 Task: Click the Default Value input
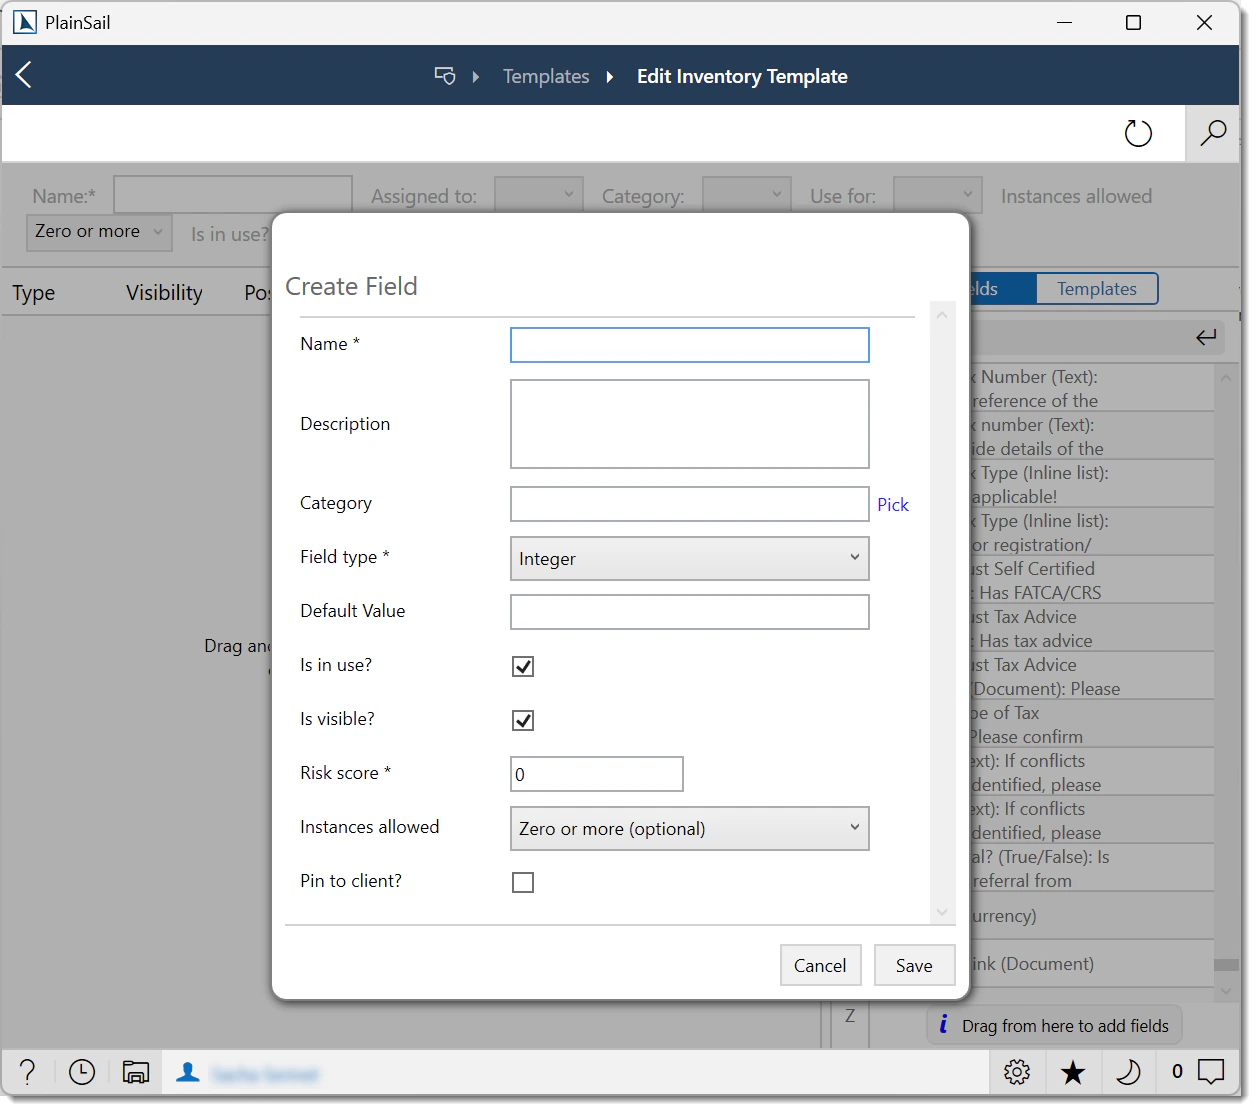[x=690, y=612]
